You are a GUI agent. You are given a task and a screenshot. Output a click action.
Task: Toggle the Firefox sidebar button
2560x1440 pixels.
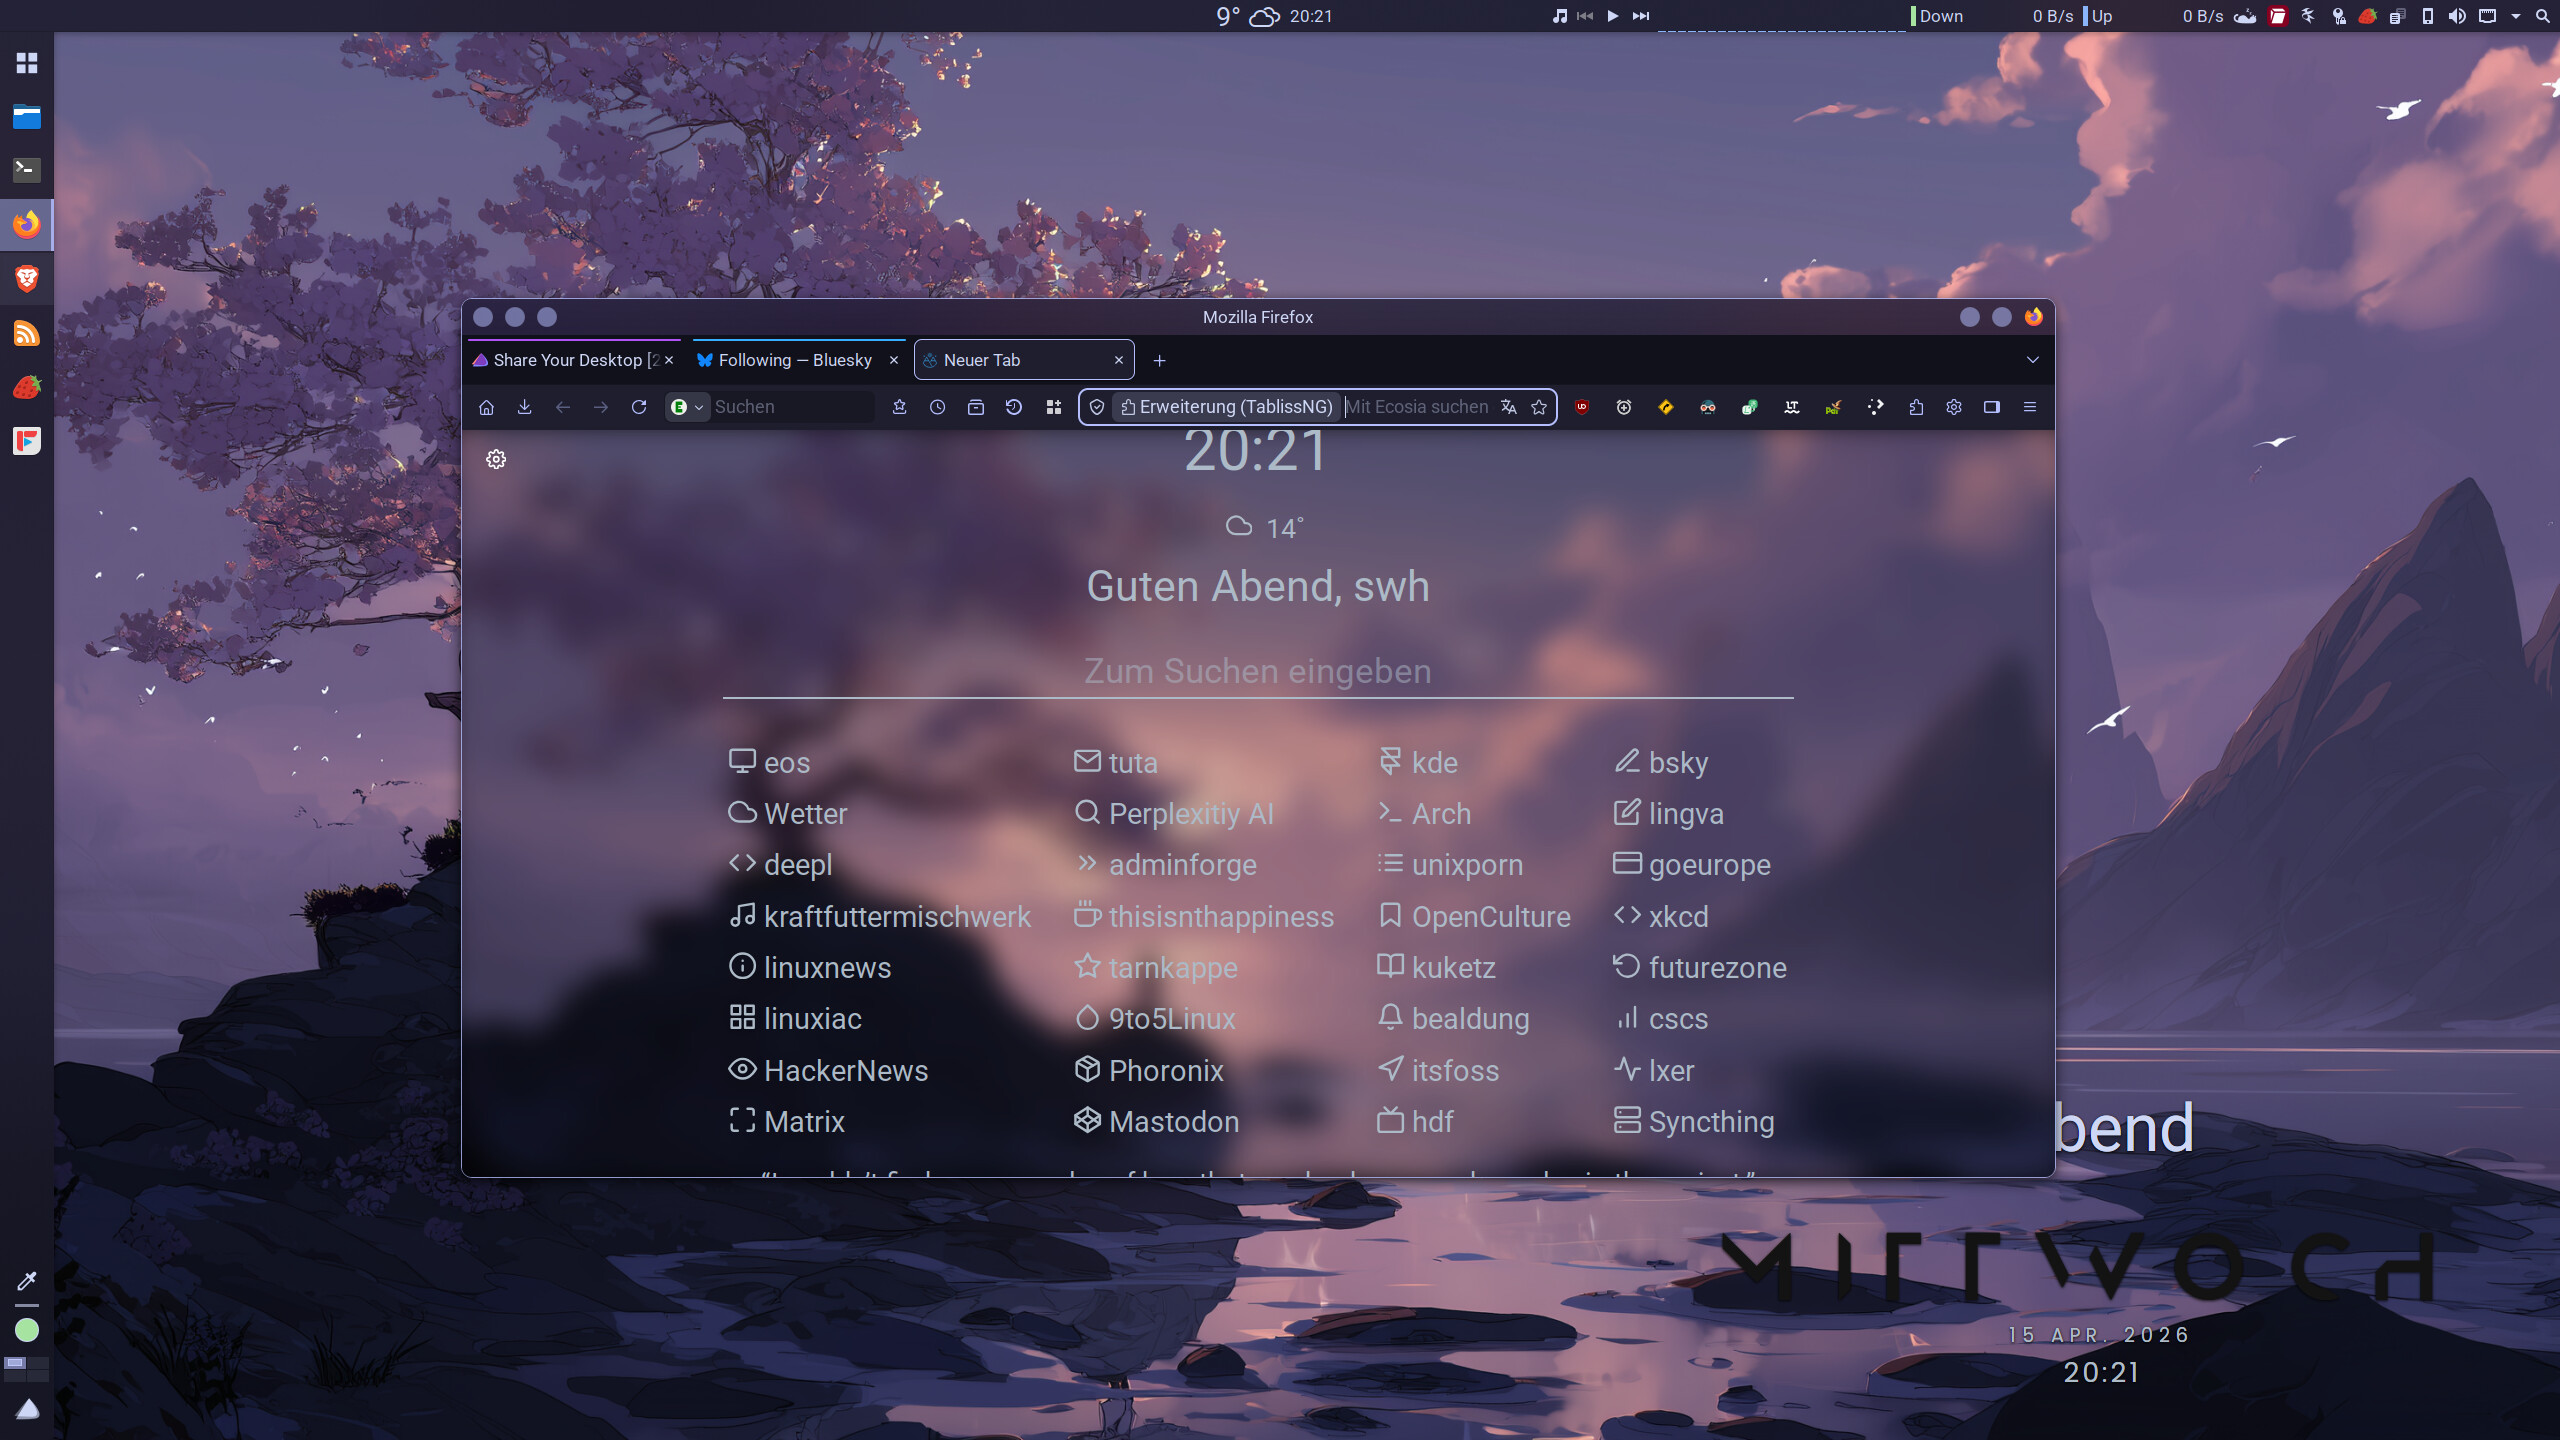(x=1992, y=407)
